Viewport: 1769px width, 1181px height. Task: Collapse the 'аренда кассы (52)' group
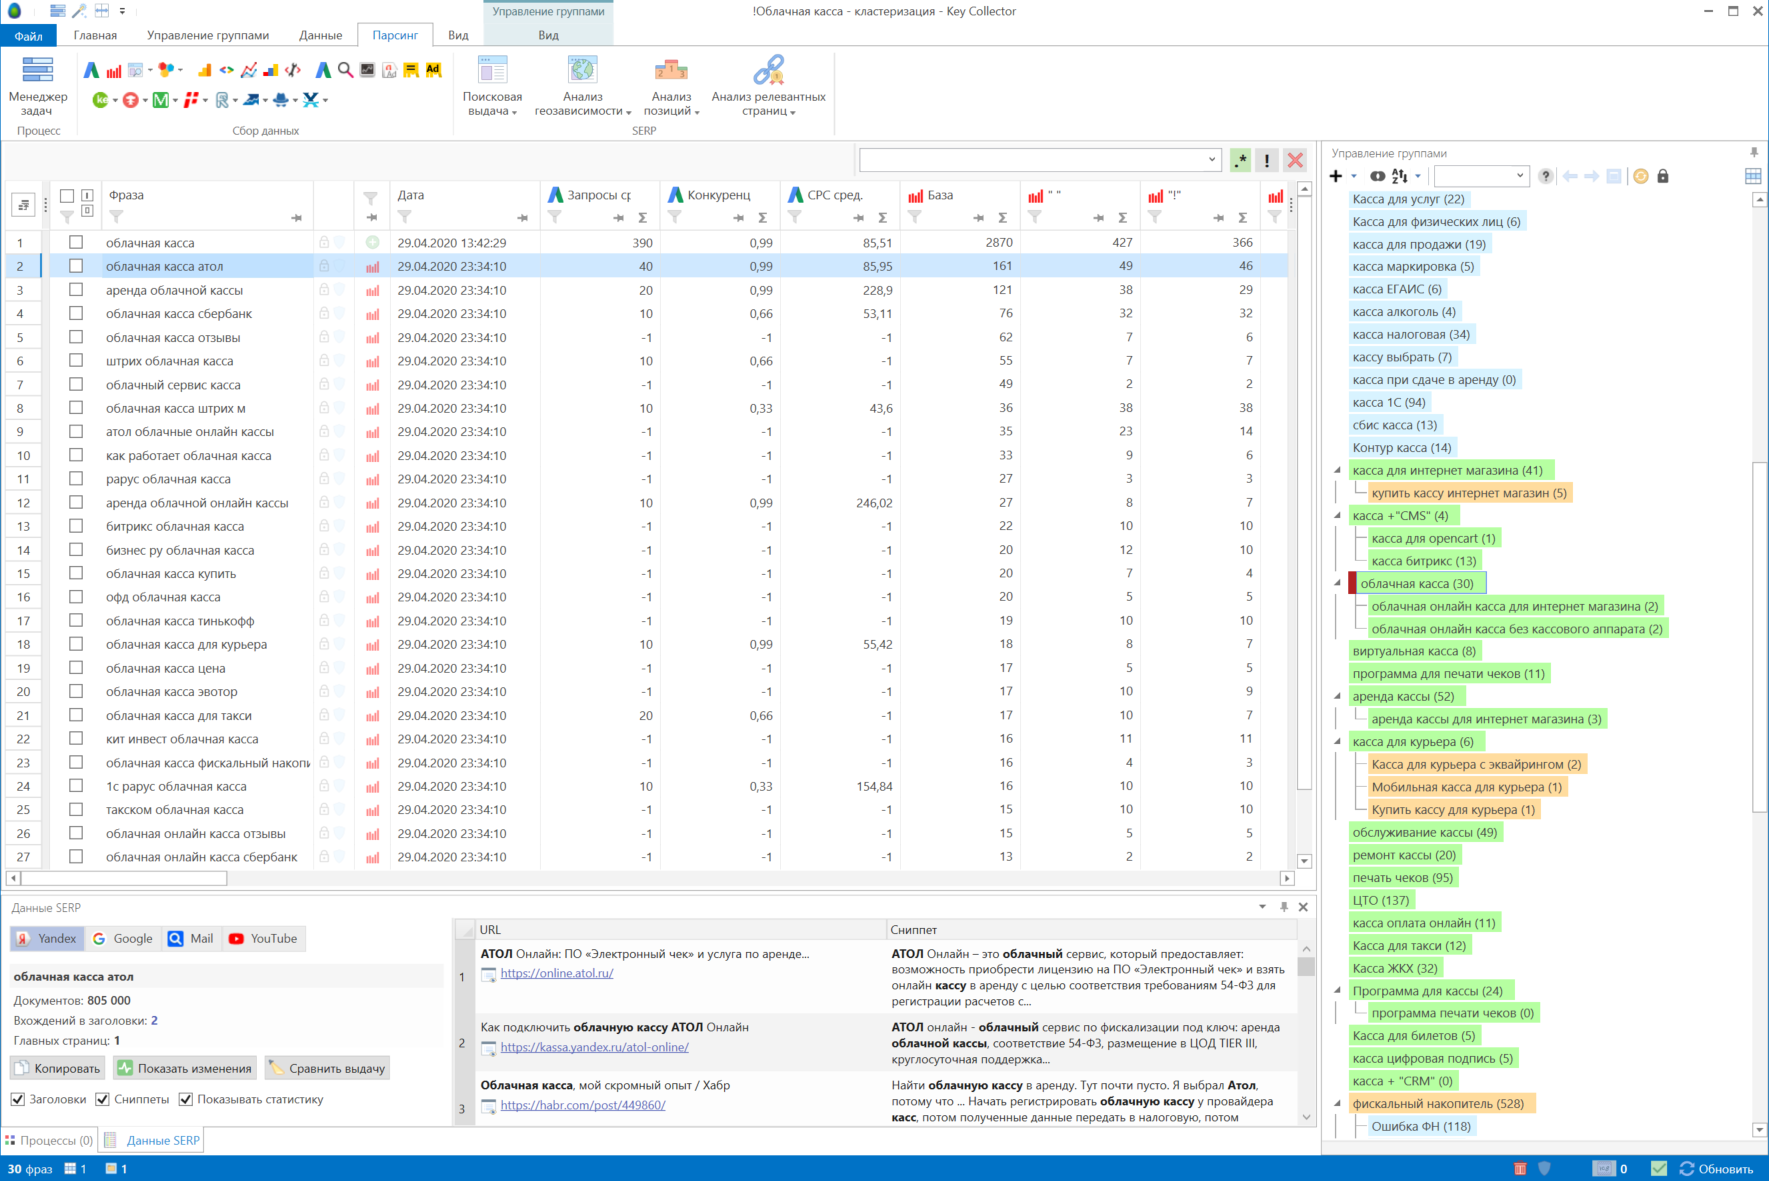[1338, 696]
